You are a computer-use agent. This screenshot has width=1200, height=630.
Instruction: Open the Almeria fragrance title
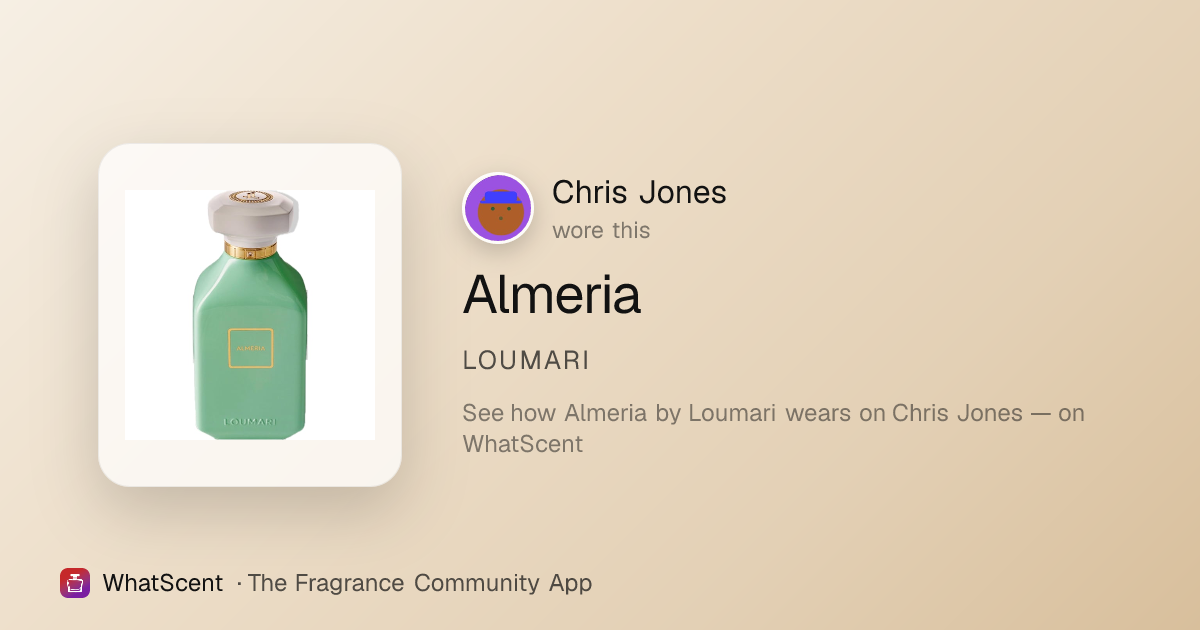tap(551, 294)
